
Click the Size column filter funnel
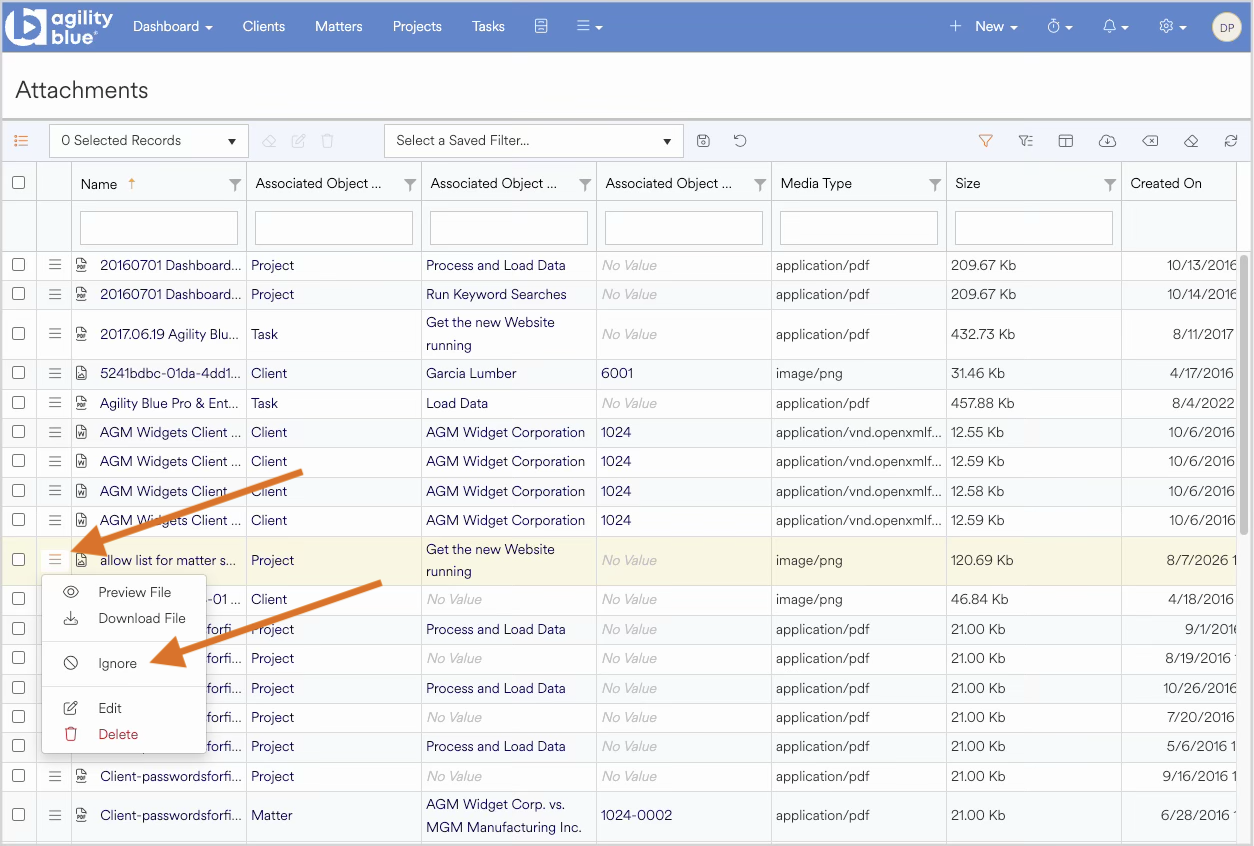1110,184
